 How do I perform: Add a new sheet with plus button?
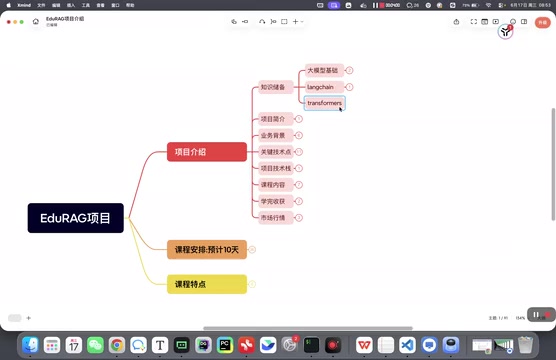29,318
